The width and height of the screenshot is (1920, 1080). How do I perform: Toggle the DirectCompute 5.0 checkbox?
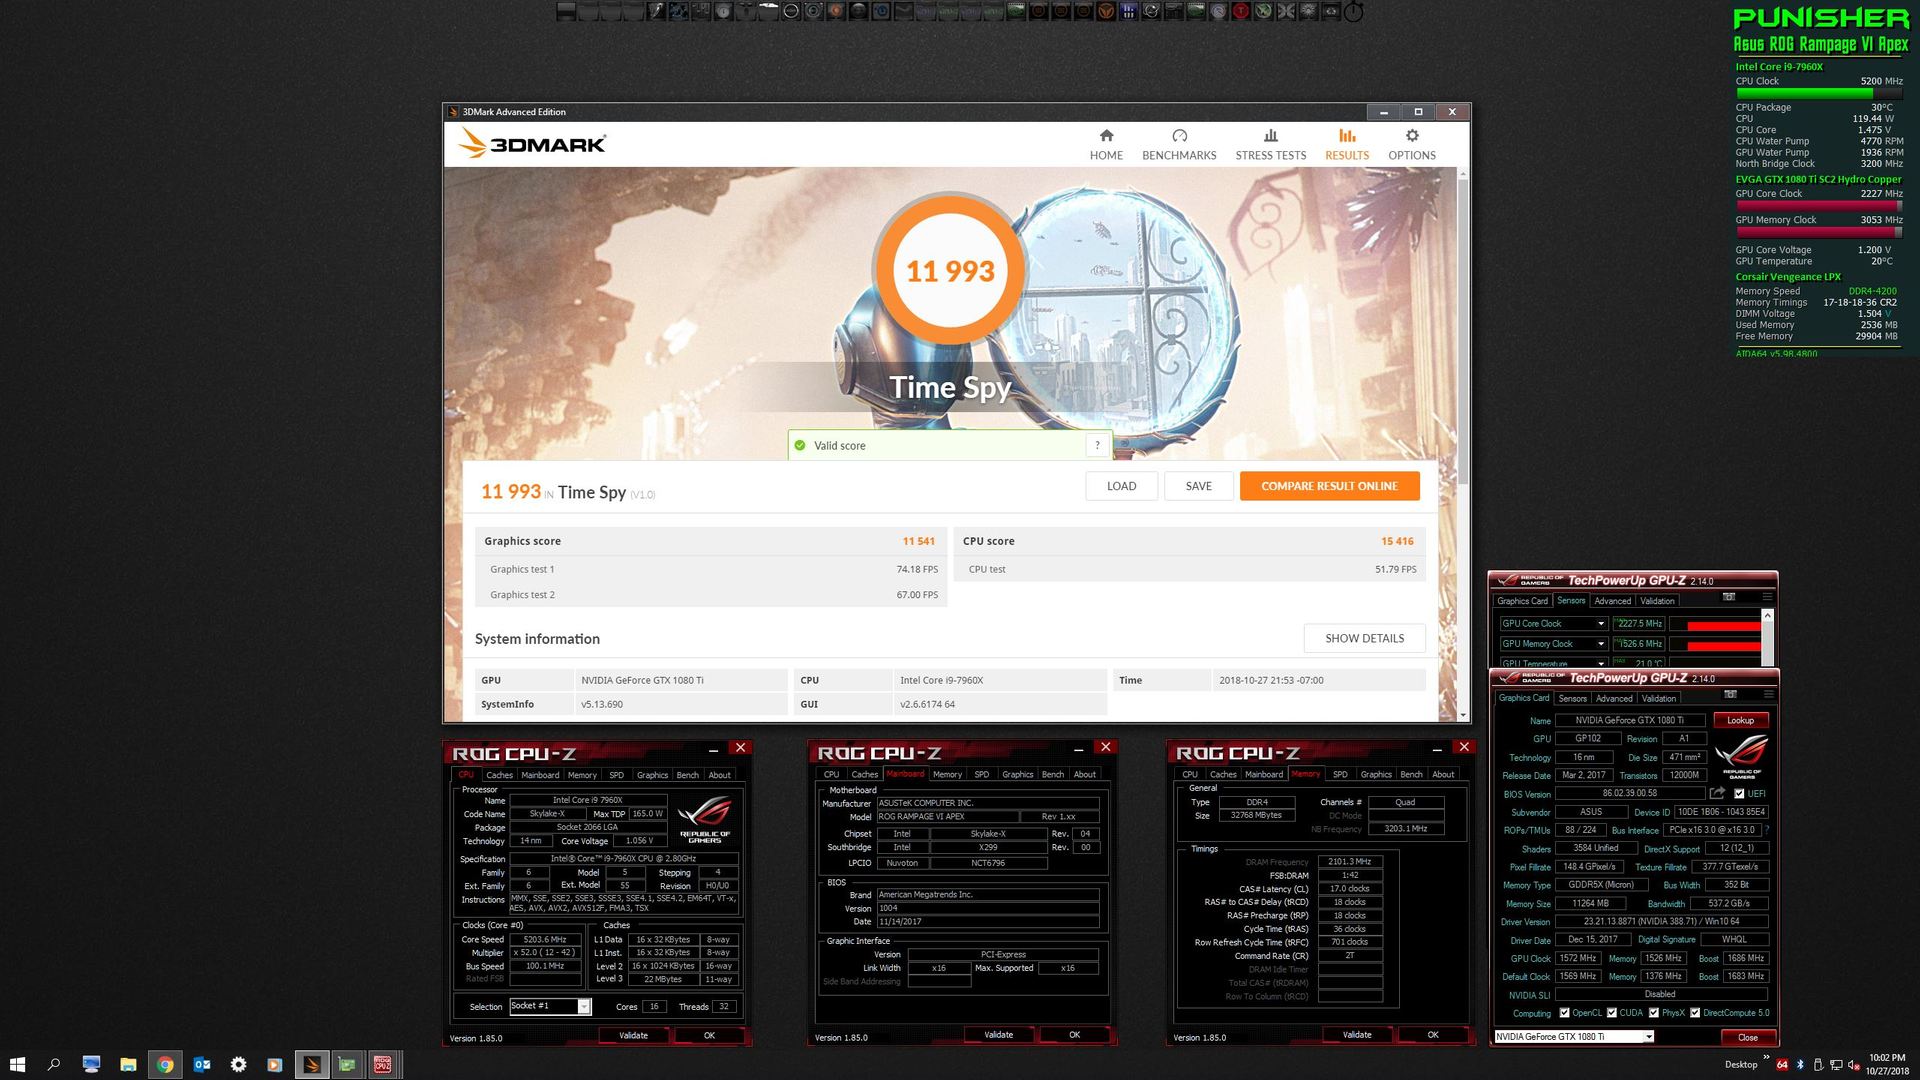pyautogui.click(x=1695, y=1013)
